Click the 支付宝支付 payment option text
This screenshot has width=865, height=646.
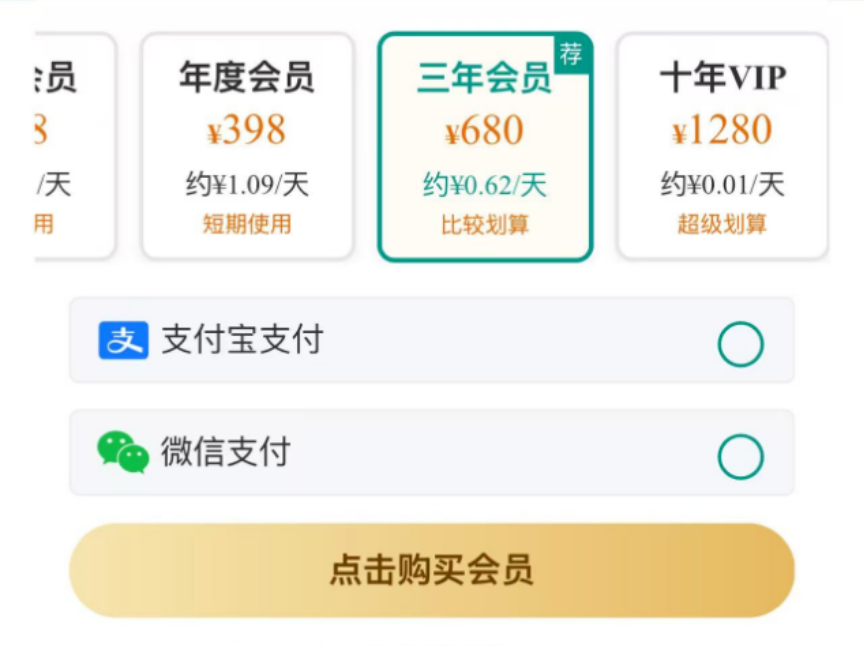(242, 340)
